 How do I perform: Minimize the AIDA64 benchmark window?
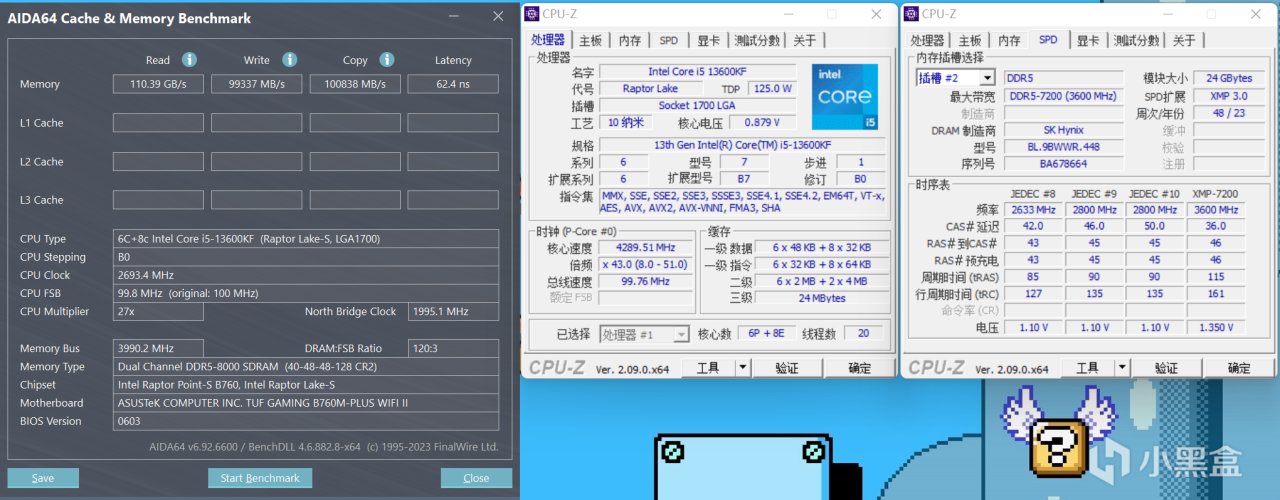tap(451, 17)
